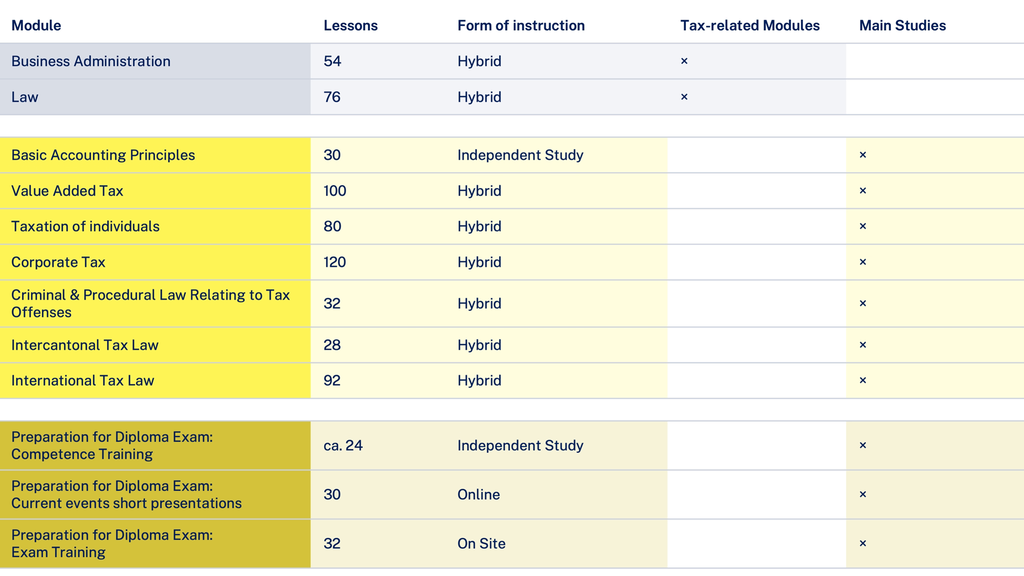Click the Form of instruction header
The image size is (1024, 576).
click(x=521, y=25)
